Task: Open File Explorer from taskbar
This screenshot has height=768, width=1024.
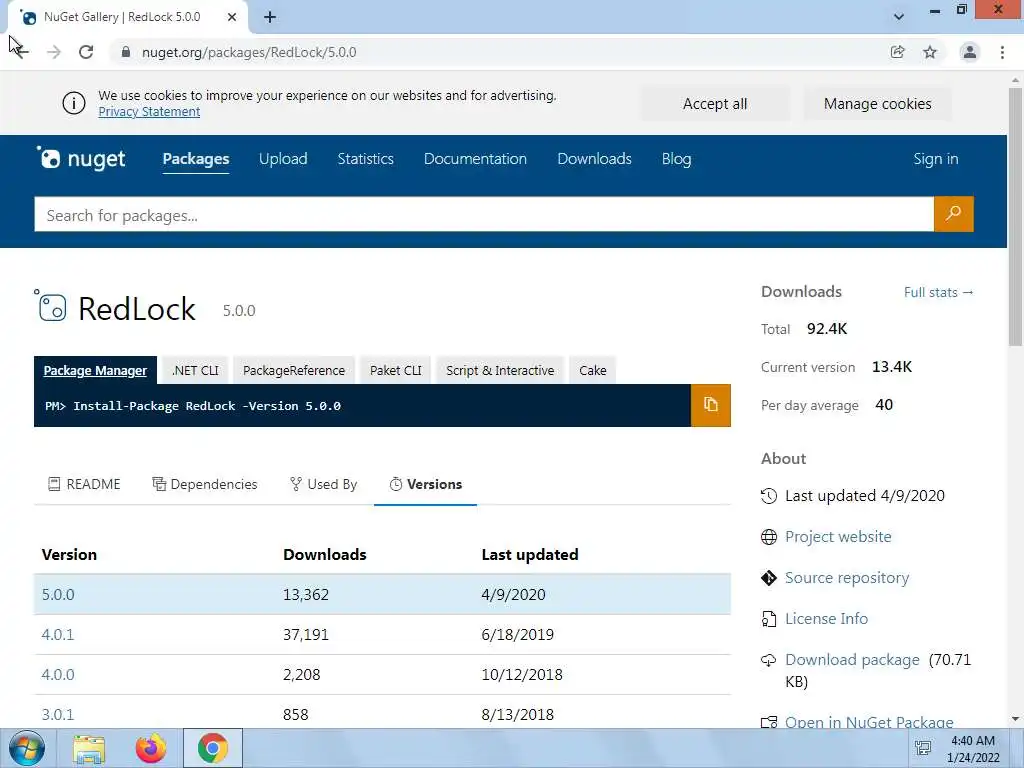Action: [89, 748]
